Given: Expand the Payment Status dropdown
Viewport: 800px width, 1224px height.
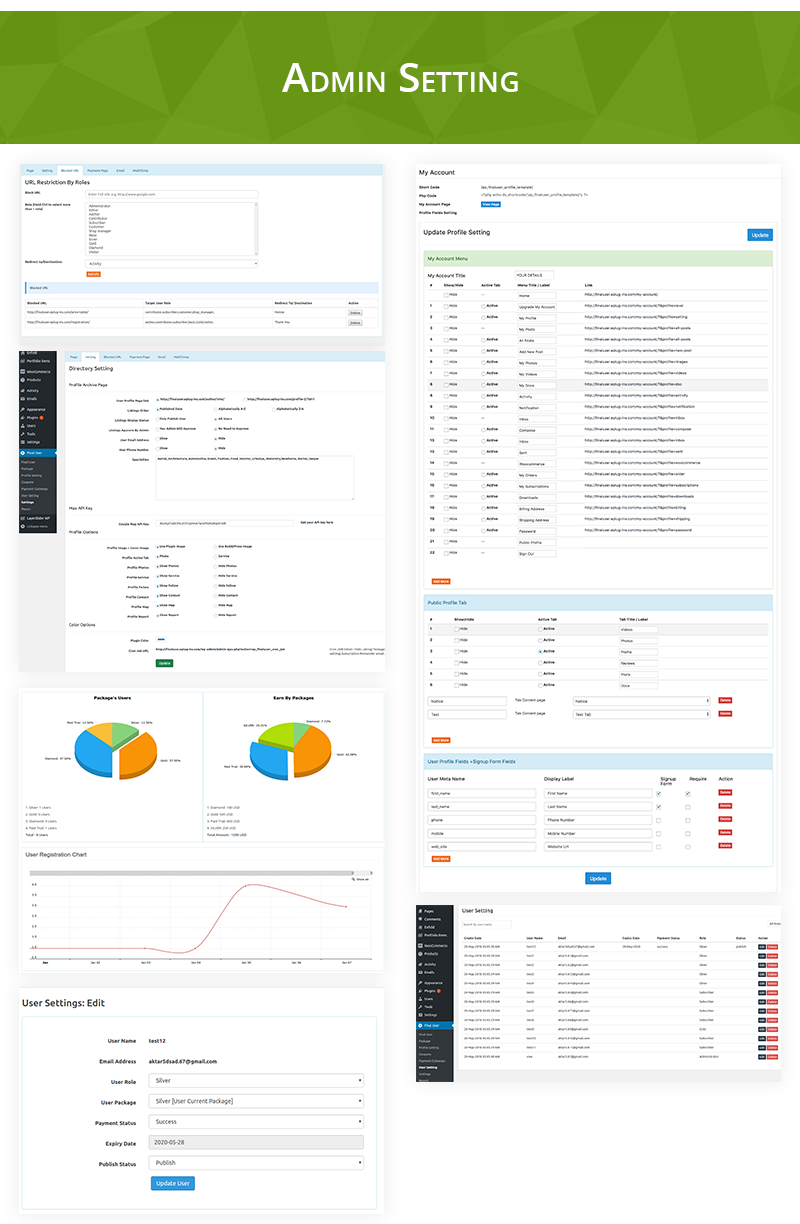Looking at the screenshot, I should point(256,1121).
